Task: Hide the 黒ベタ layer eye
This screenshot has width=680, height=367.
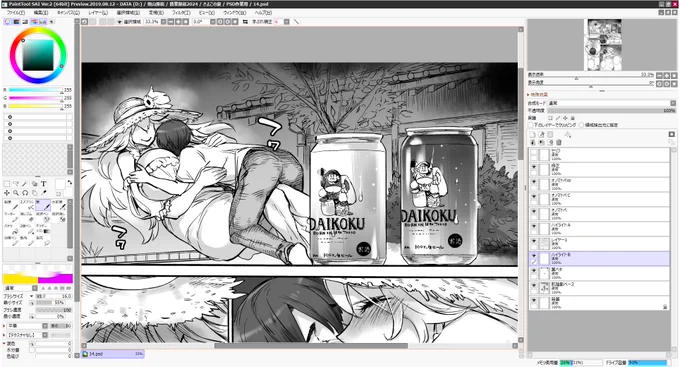Action: point(534,270)
